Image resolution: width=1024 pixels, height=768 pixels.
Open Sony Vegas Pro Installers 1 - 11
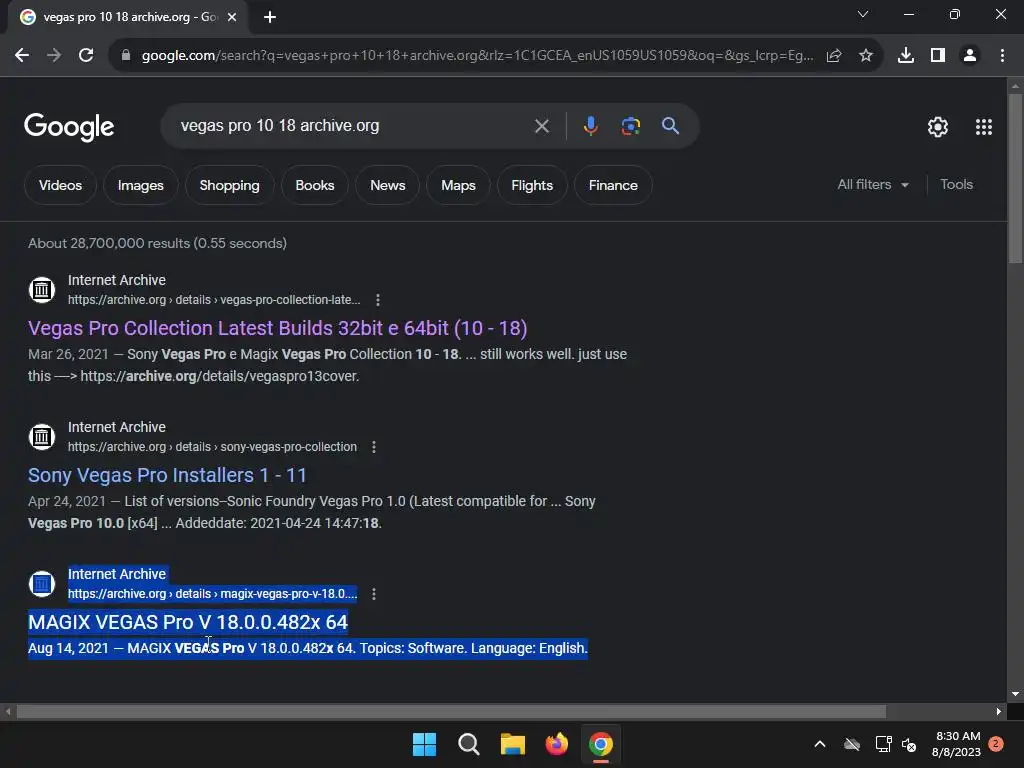[167, 475]
